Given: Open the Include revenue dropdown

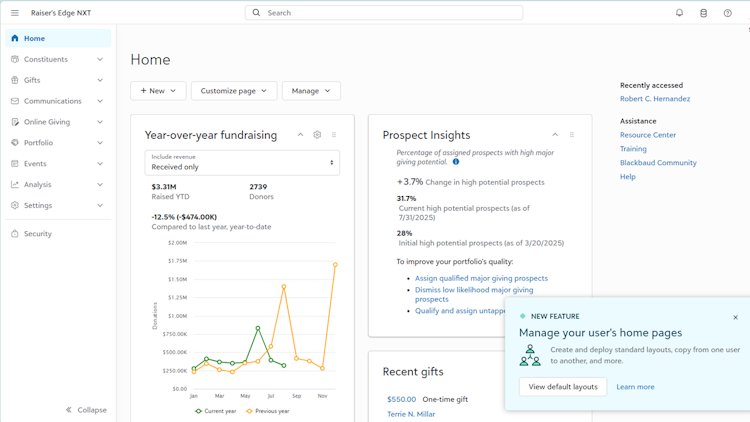Looking at the screenshot, I should [x=242, y=163].
